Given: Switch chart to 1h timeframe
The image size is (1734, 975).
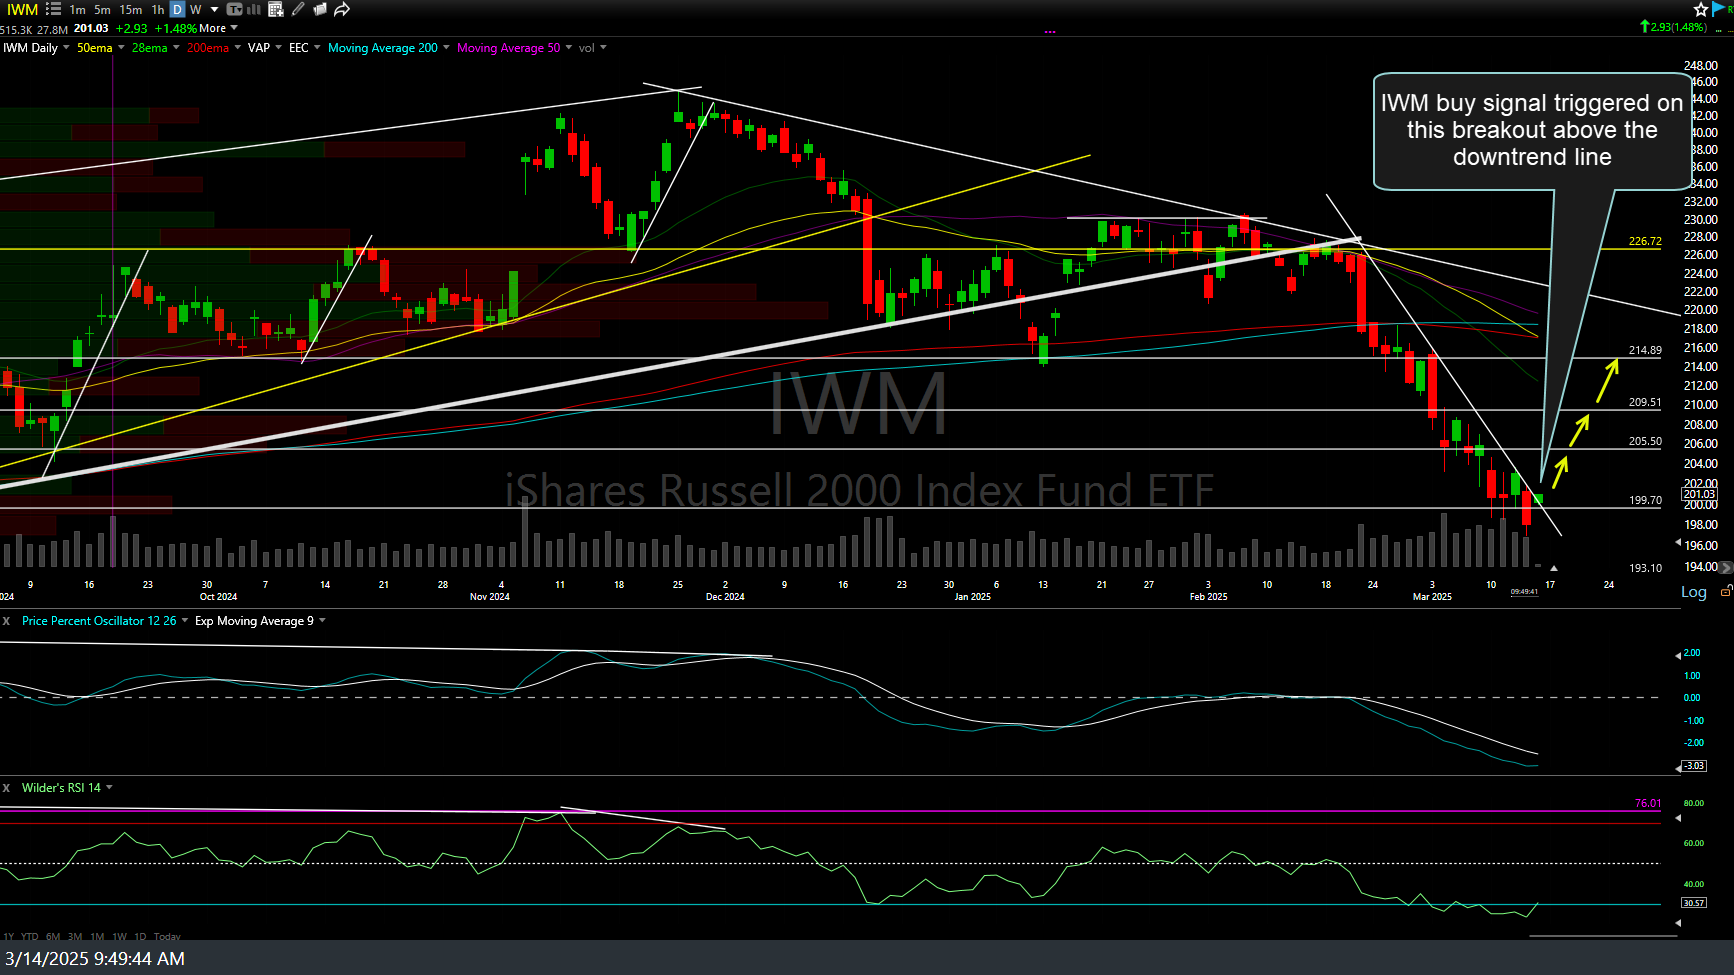Looking at the screenshot, I should [x=157, y=9].
